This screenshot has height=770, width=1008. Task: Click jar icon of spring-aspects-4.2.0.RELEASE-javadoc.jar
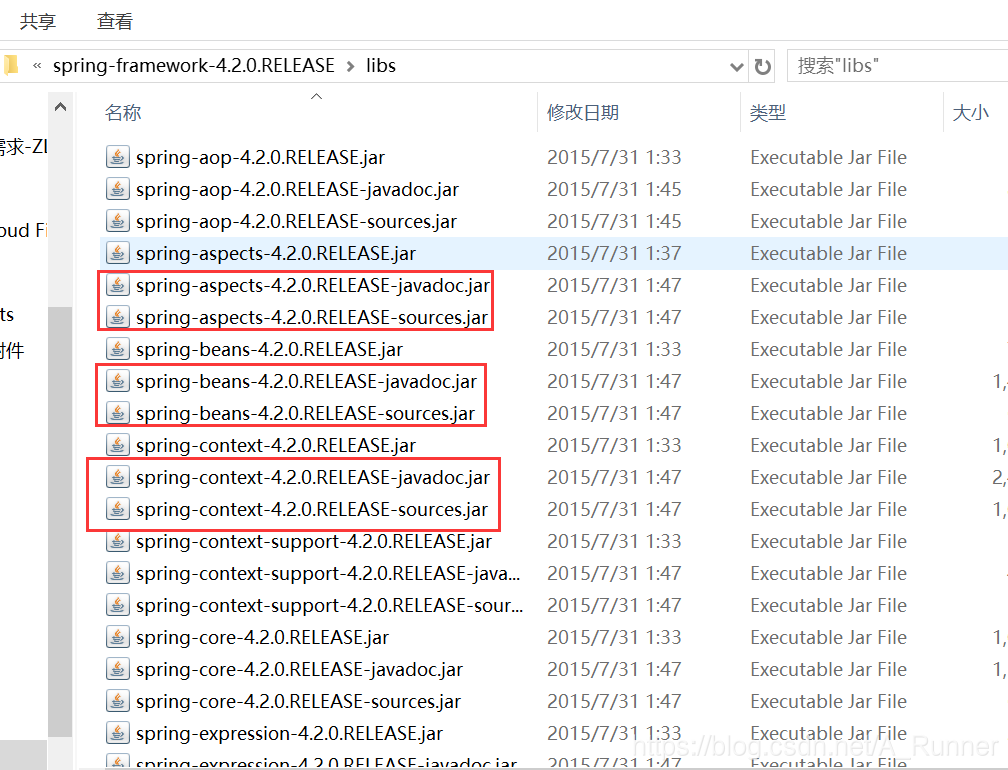[x=118, y=285]
